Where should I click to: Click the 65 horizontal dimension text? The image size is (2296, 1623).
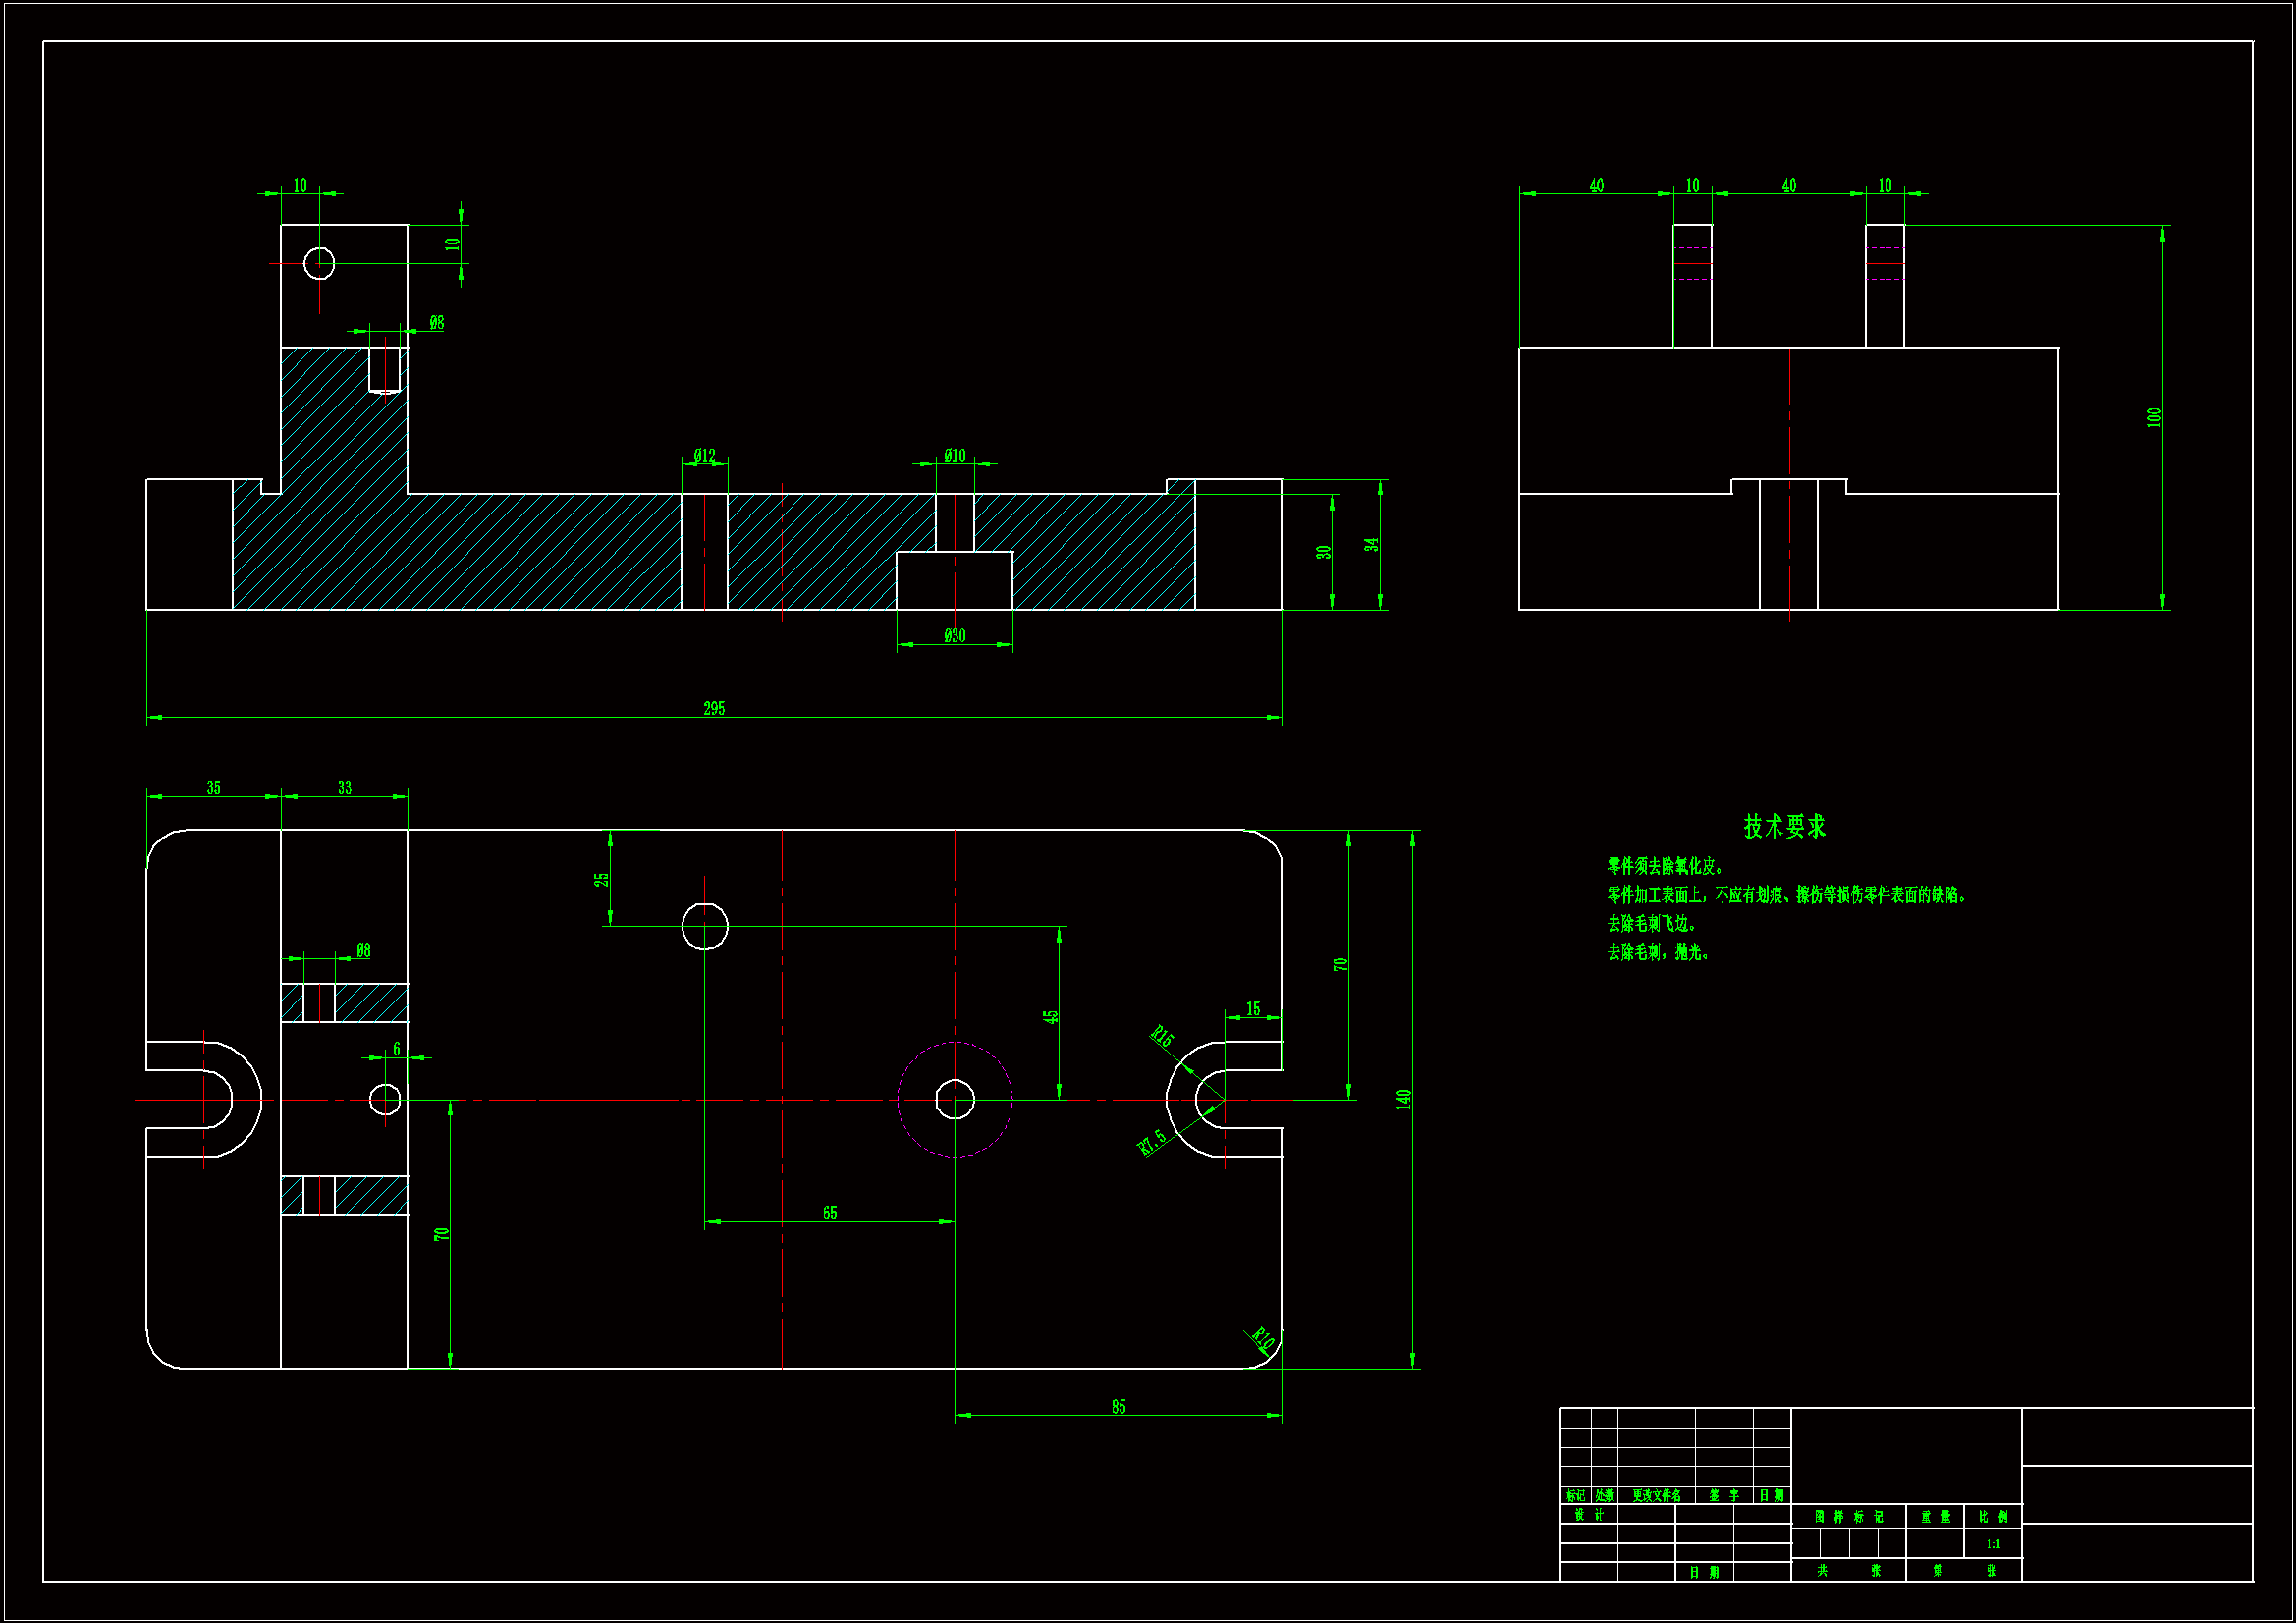[829, 1212]
